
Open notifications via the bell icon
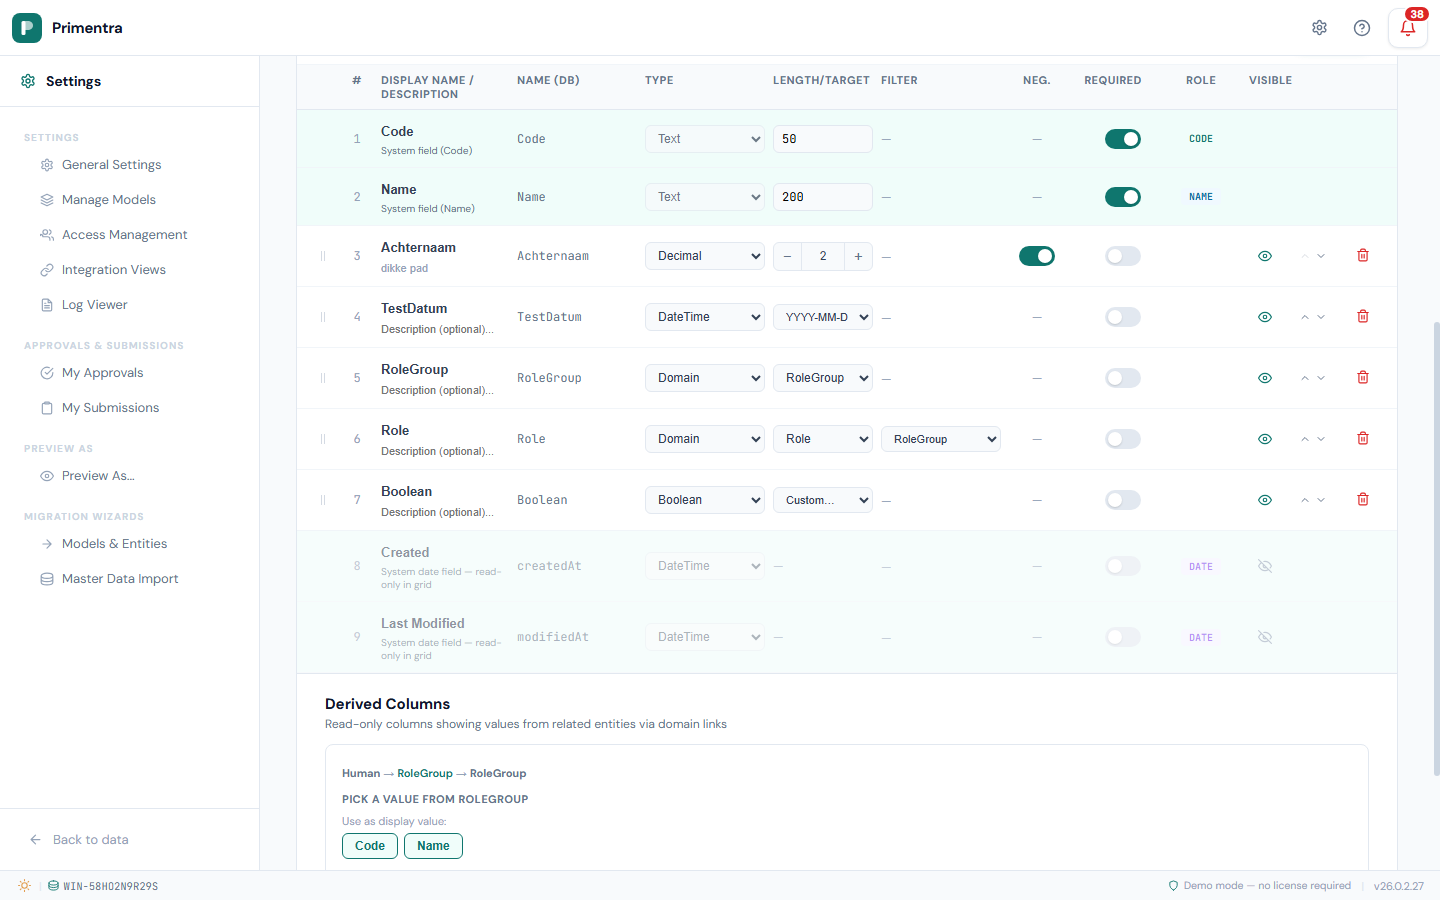(1407, 29)
